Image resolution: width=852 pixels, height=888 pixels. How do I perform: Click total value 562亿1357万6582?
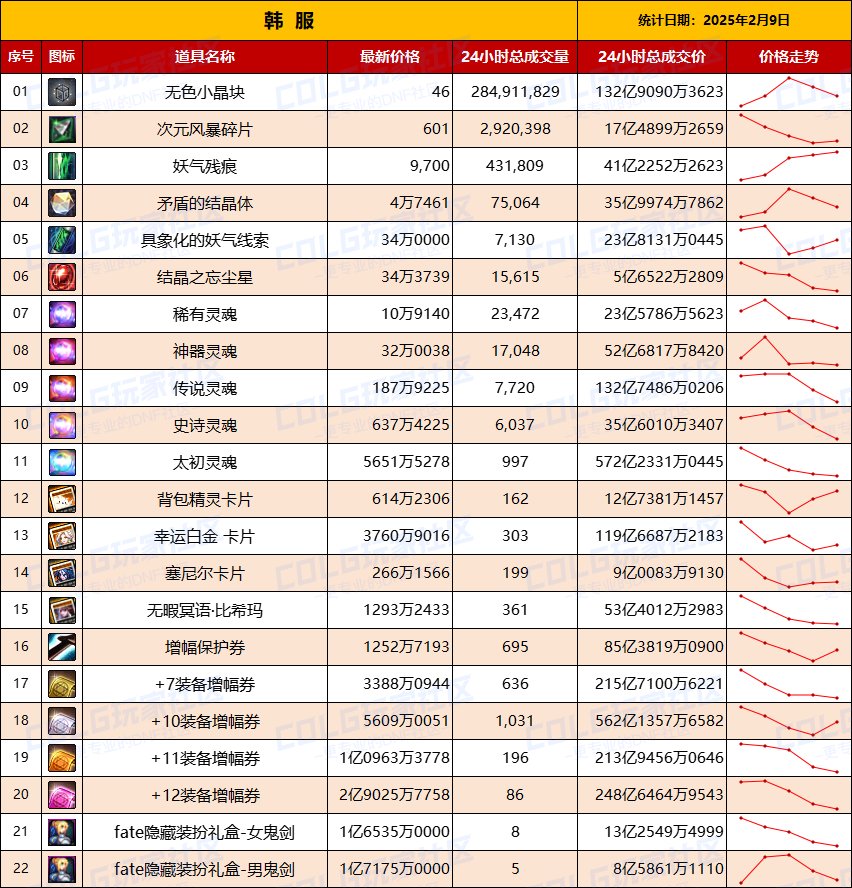(659, 721)
